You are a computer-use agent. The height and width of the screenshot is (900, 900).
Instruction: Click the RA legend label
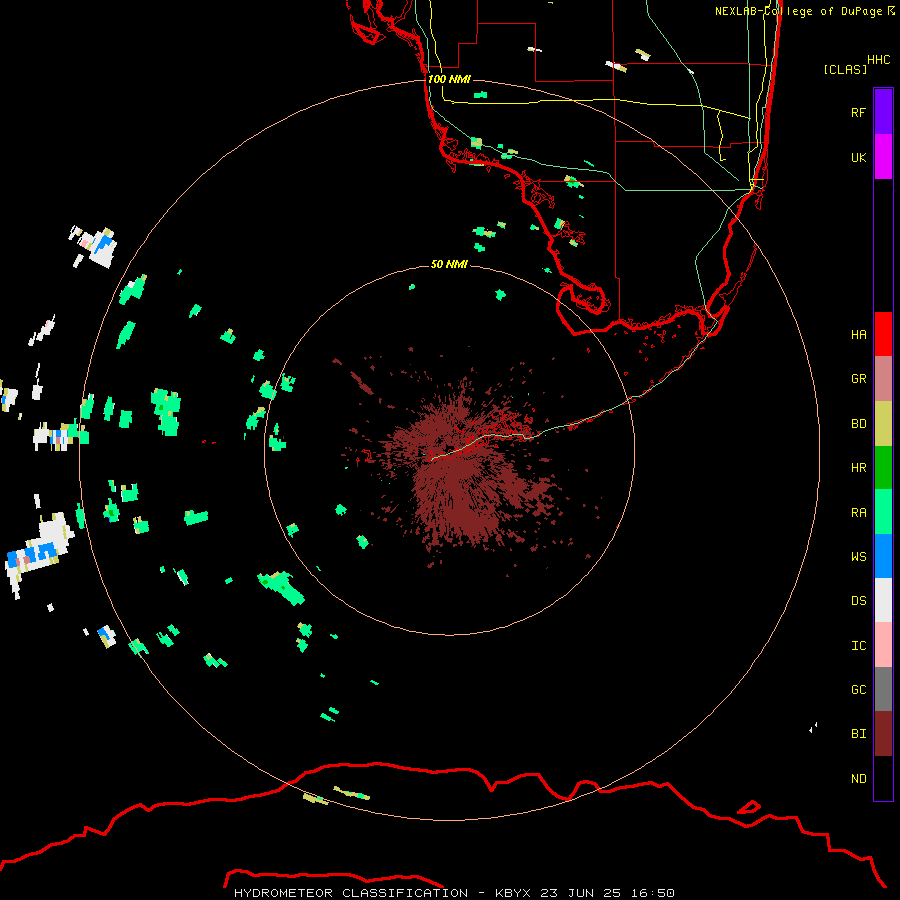tap(858, 513)
